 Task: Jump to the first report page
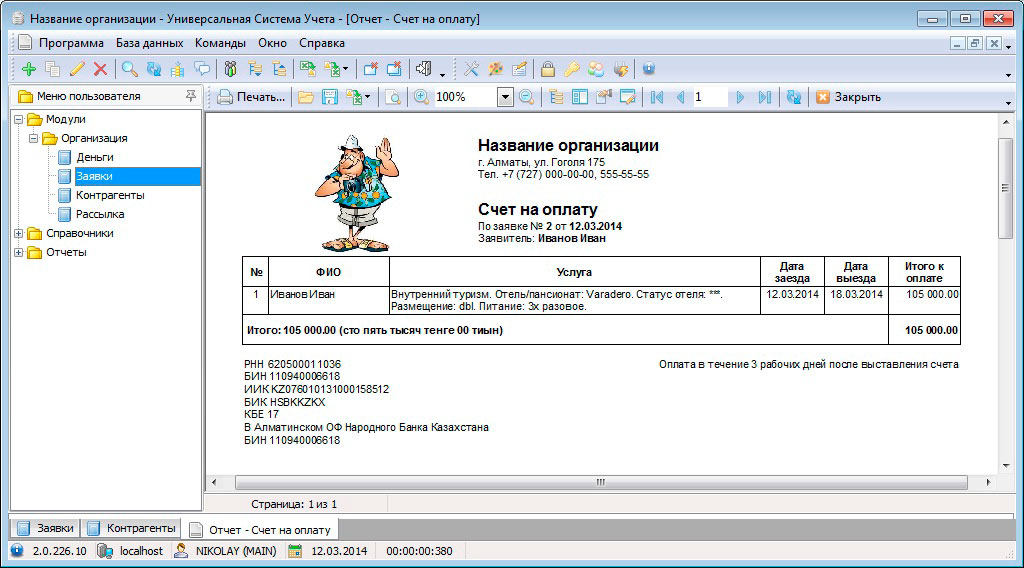657,97
